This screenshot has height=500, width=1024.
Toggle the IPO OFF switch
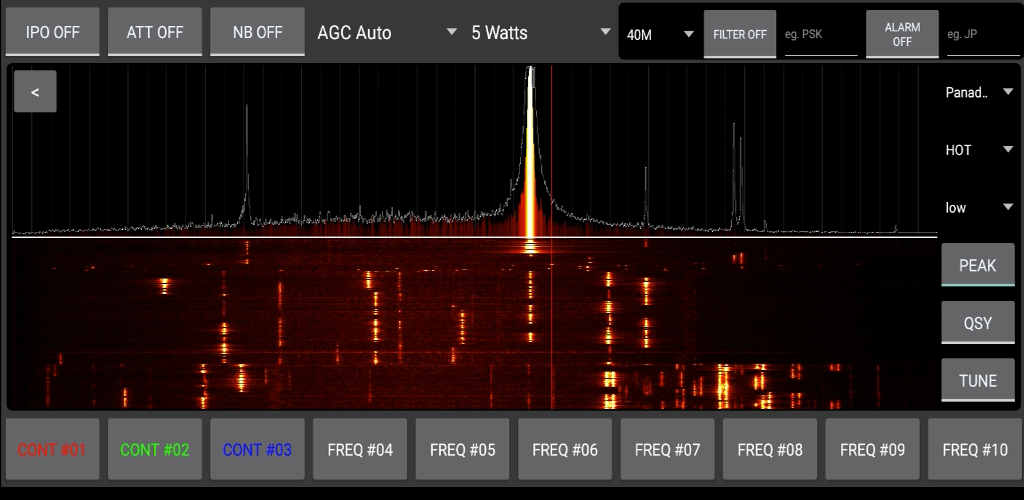point(53,32)
